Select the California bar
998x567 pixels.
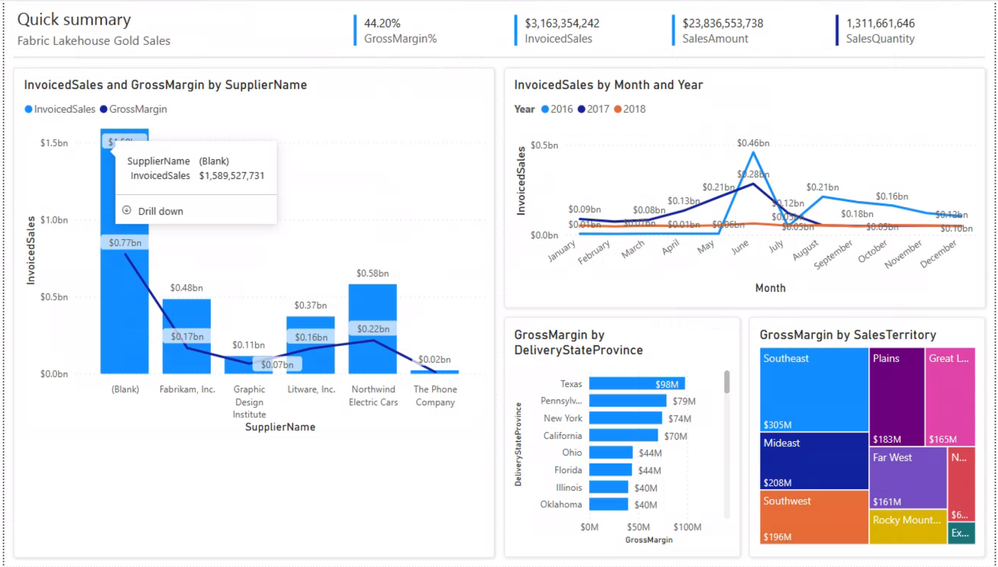click(x=623, y=435)
